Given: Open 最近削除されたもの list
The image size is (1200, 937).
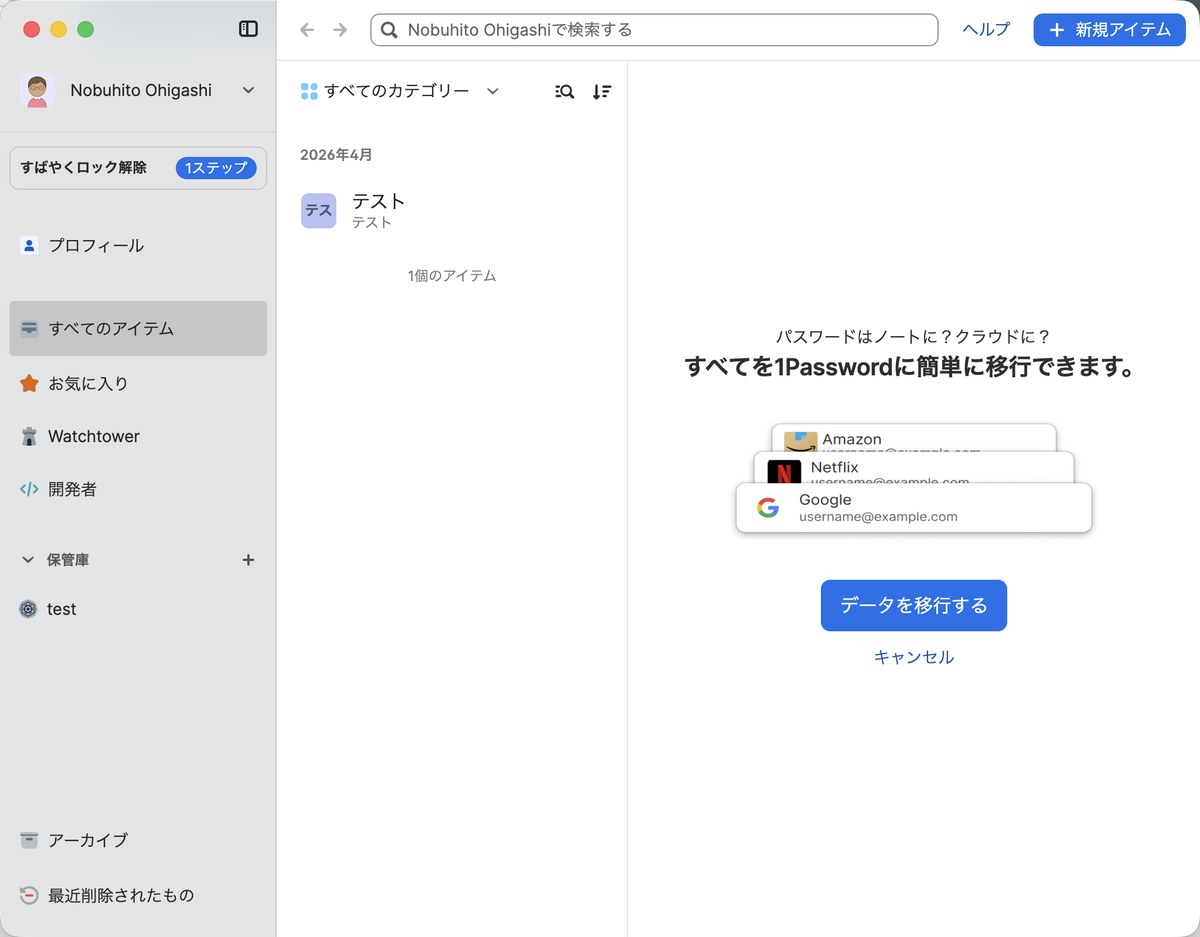Looking at the screenshot, I should 138,895.
